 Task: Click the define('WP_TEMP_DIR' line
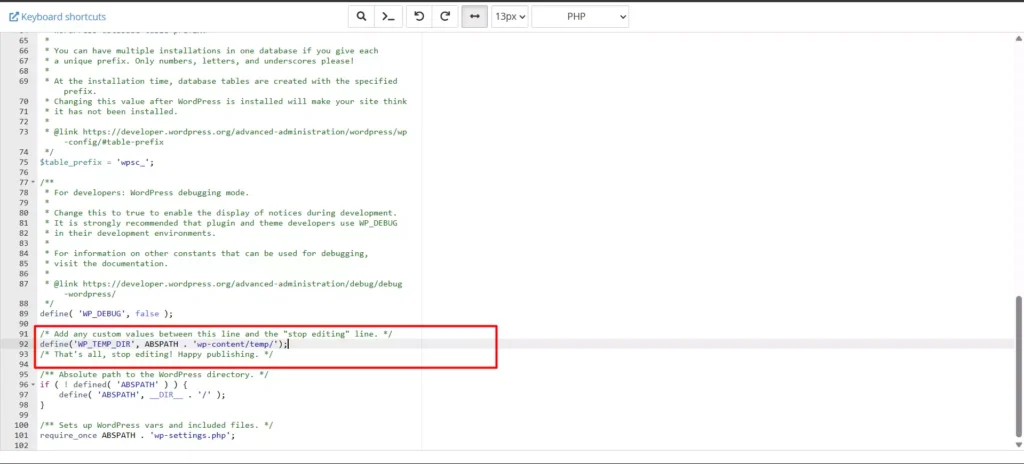(x=164, y=344)
